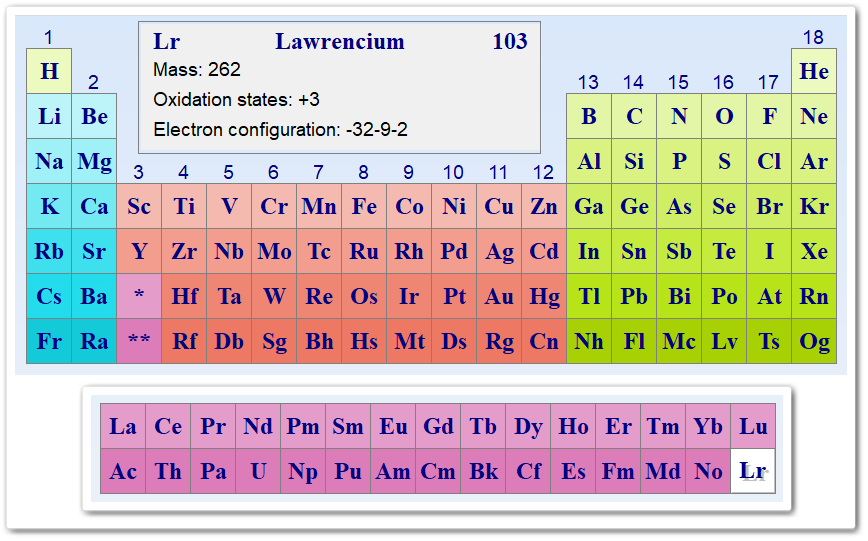Screen dimensions: 868x541
Task: Click the Gold (Au) element
Action: click(499, 296)
